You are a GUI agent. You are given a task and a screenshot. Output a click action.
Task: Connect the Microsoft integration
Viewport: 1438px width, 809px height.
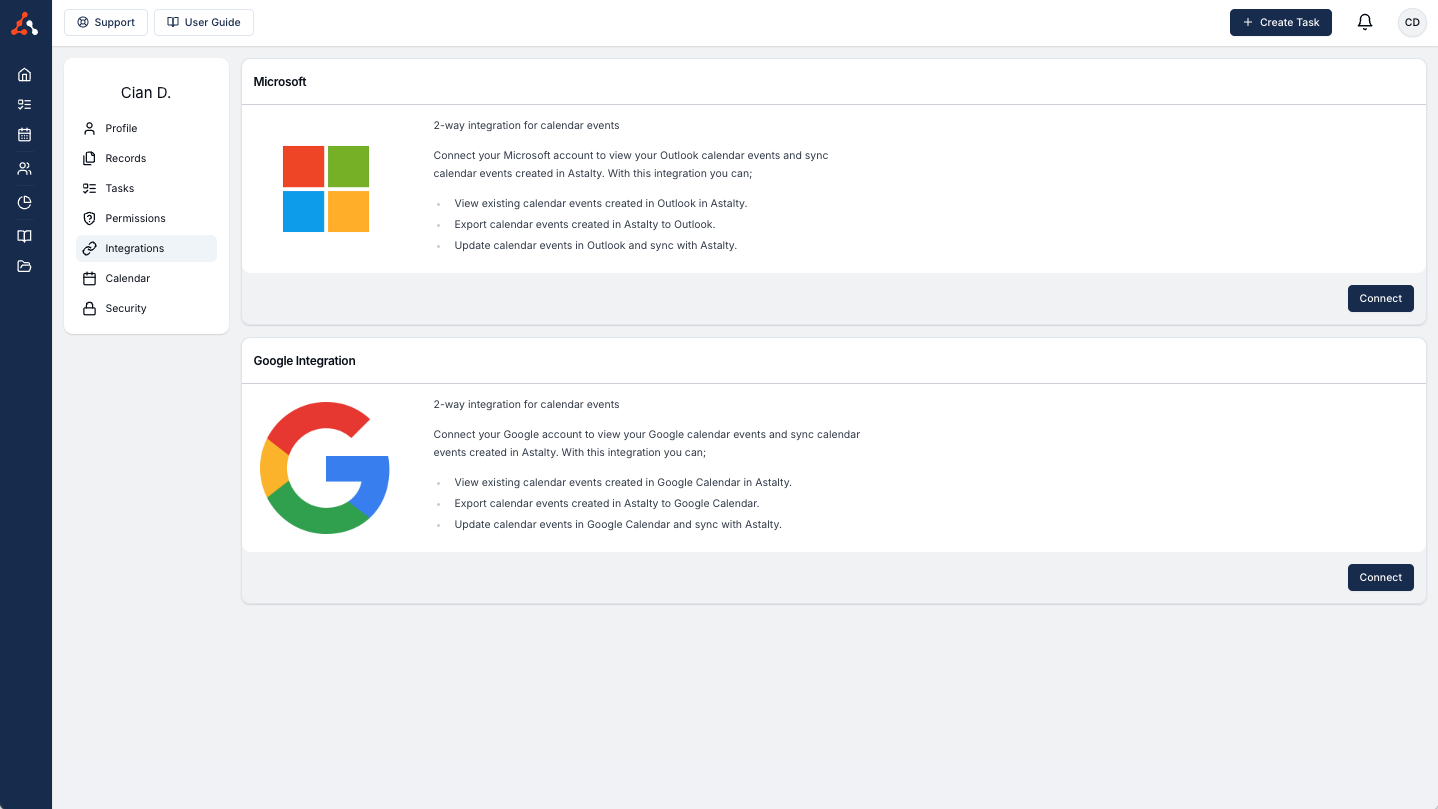click(x=1380, y=298)
